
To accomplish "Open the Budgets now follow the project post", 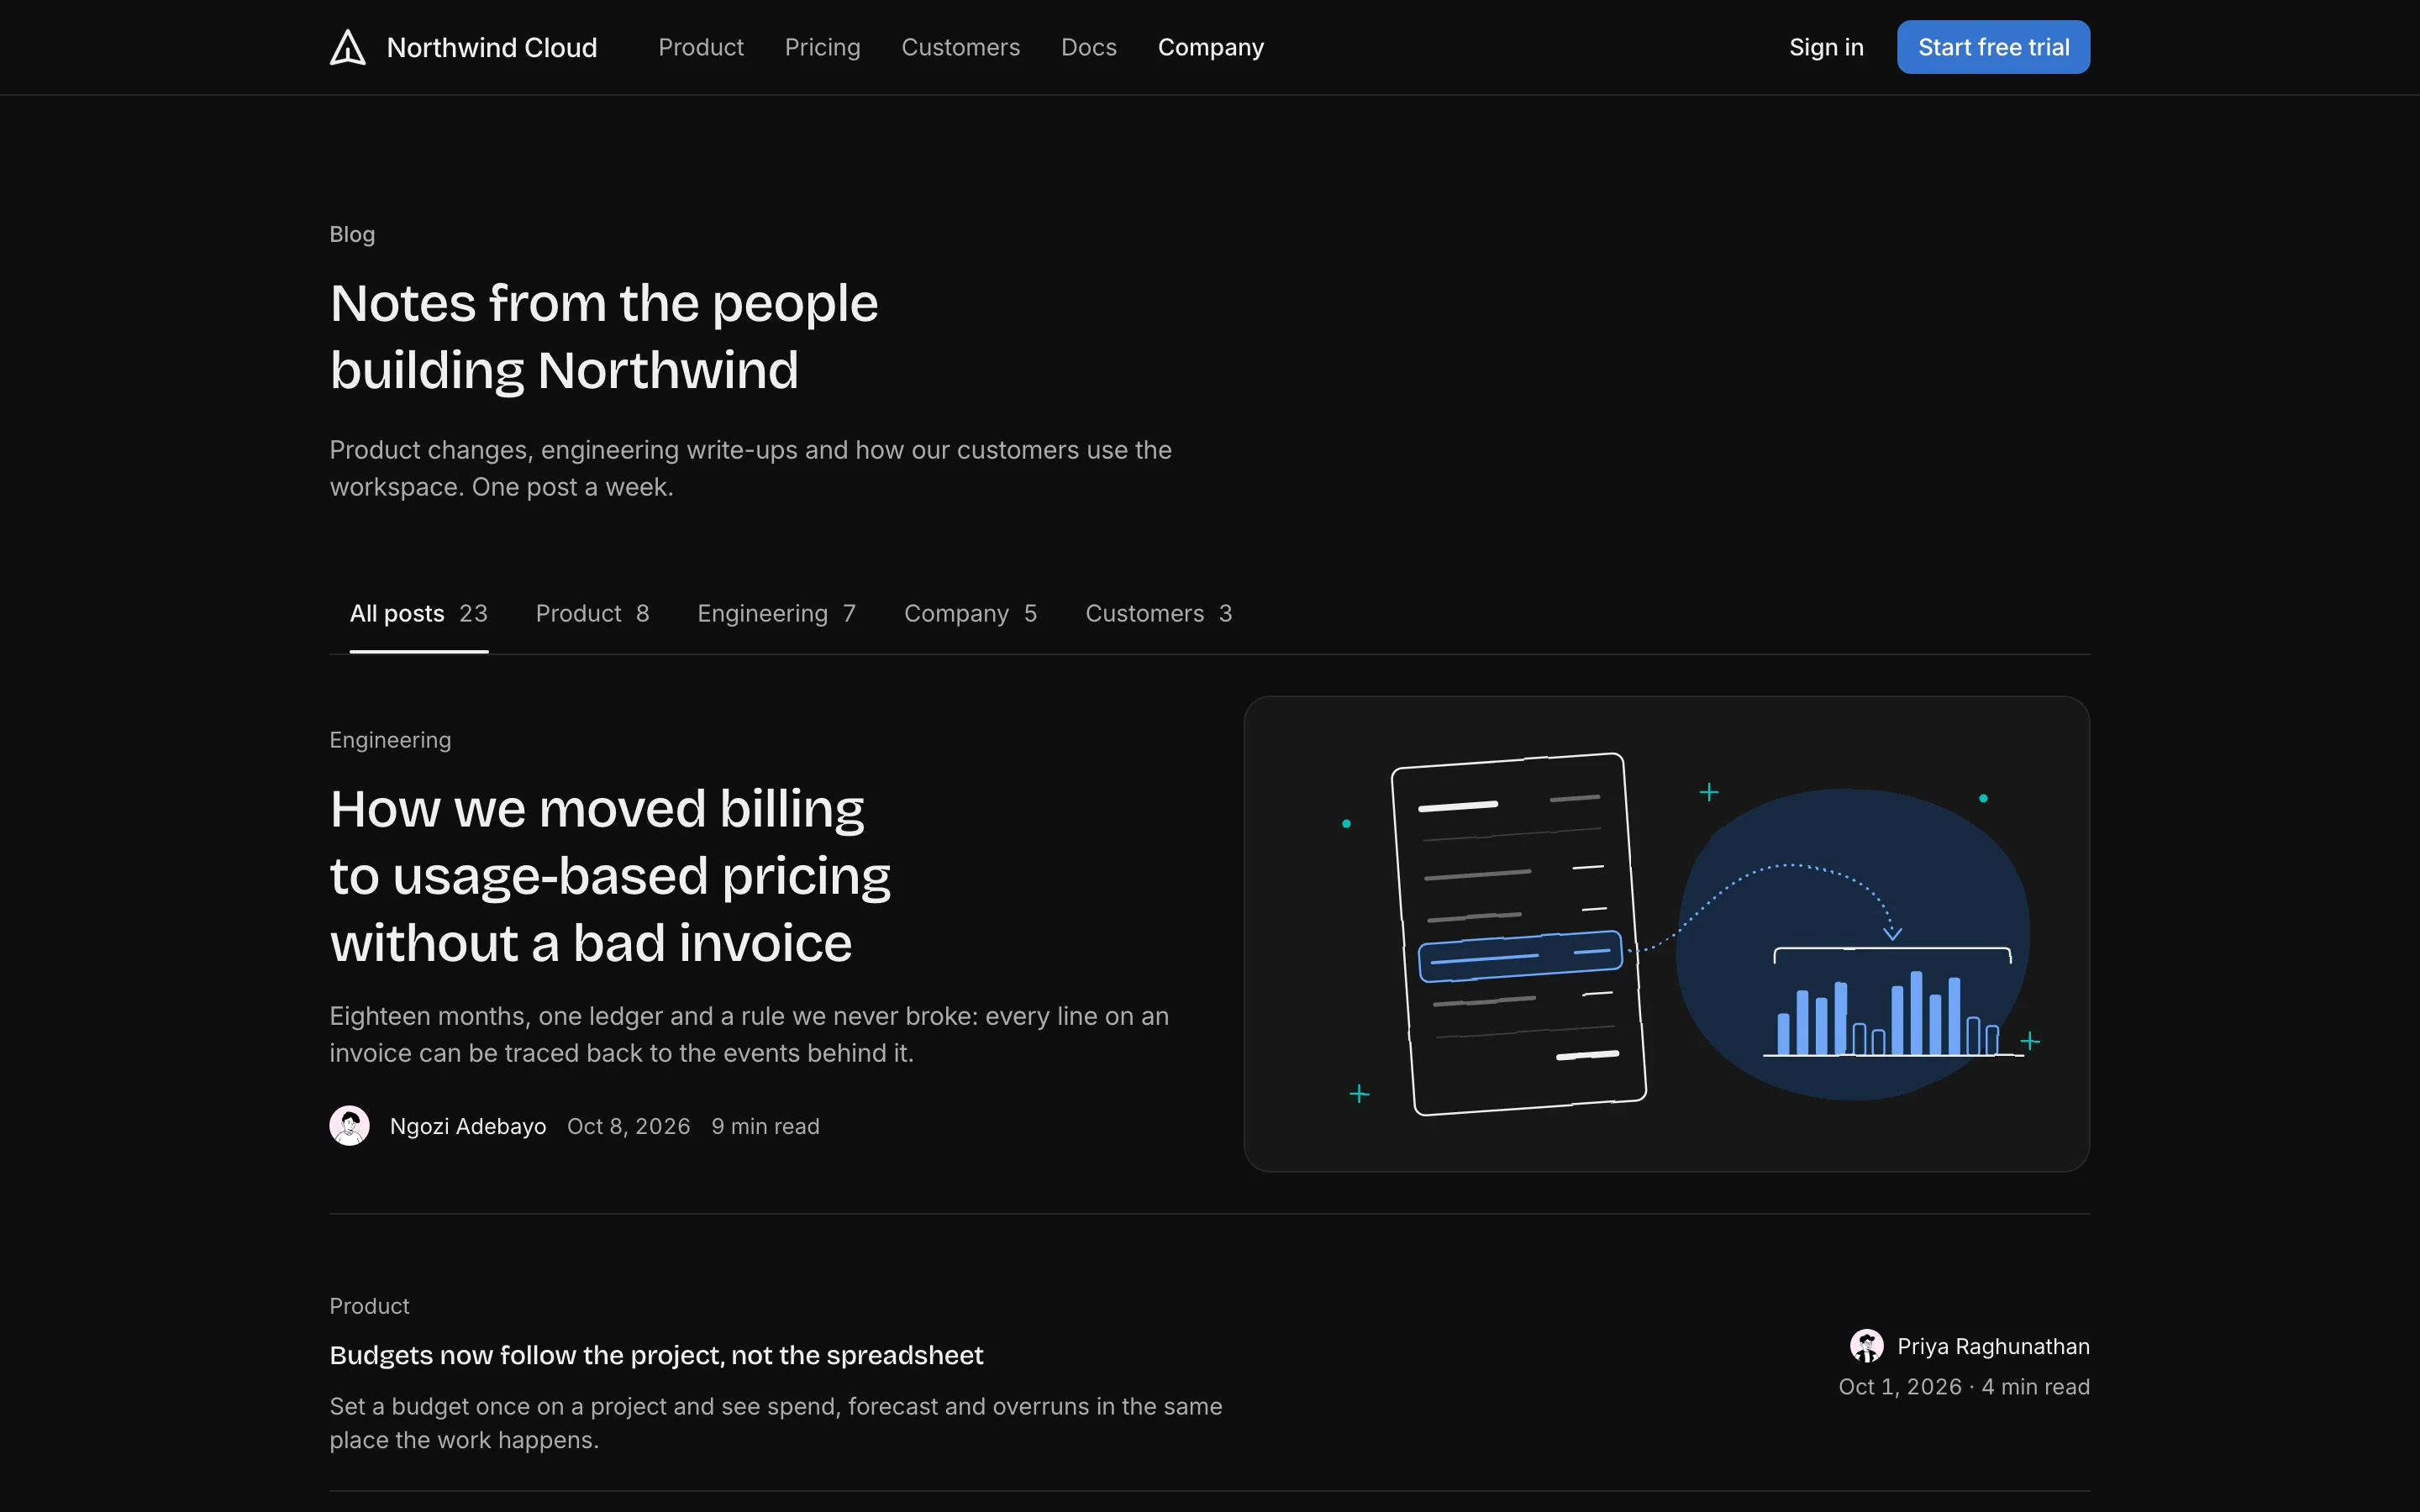I will pos(656,1355).
